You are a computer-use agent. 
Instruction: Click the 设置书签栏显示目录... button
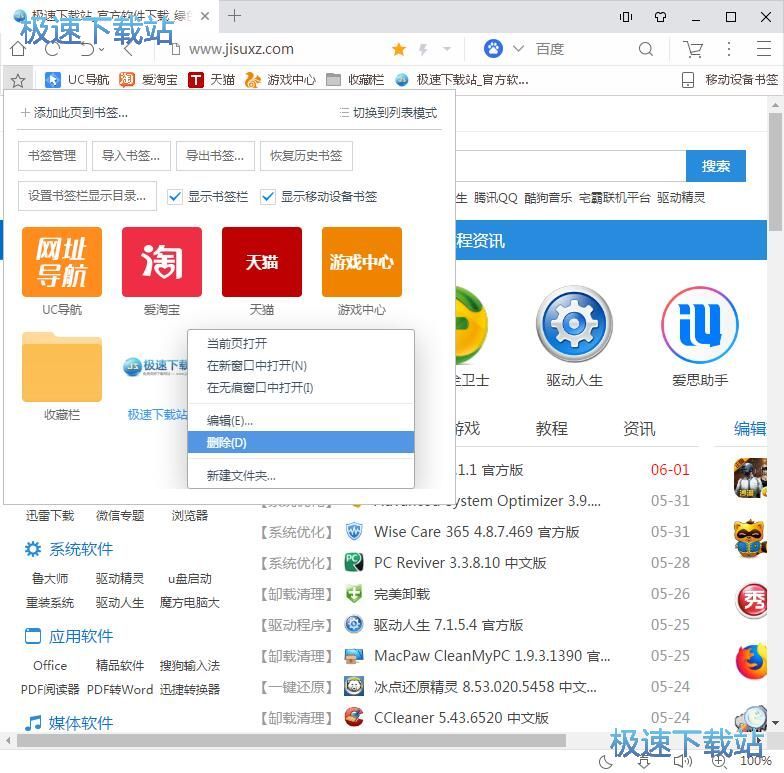click(87, 196)
